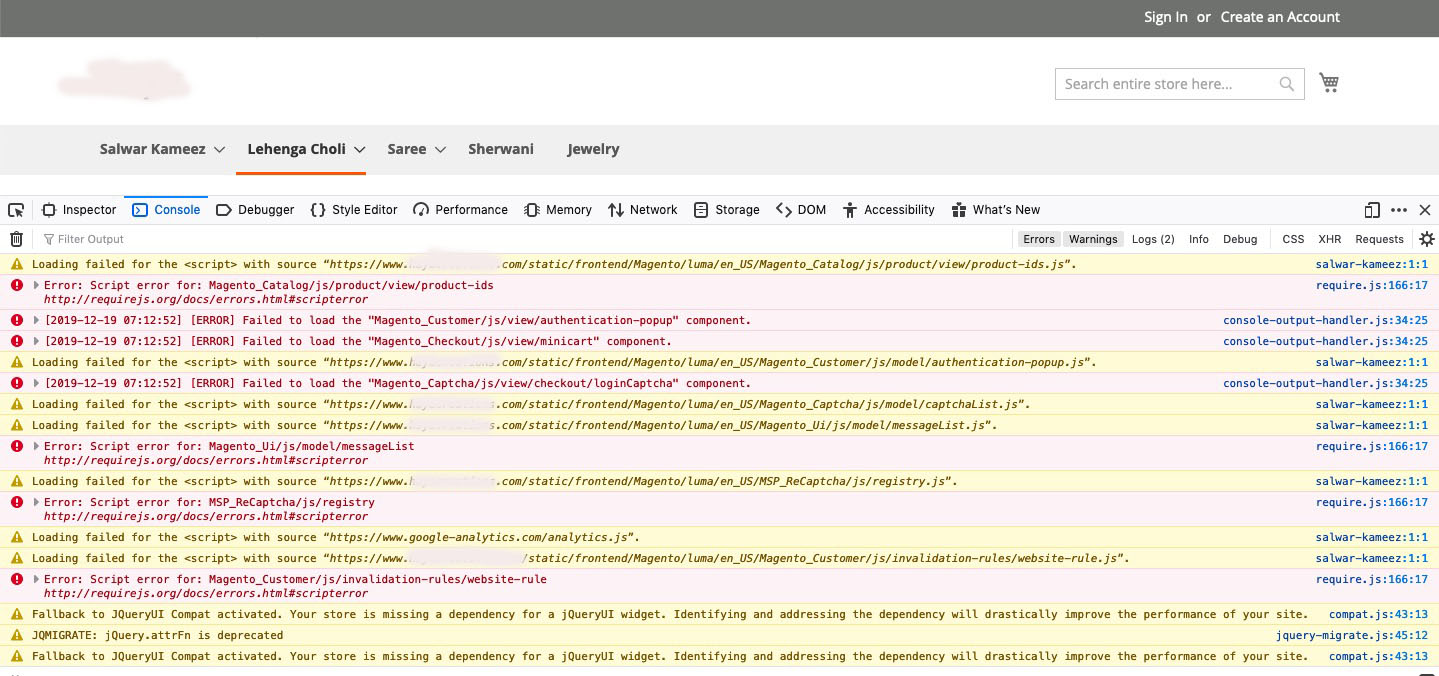Screen dimensions: 1439x676
Task: Open the Debugger tab
Action: click(x=256, y=210)
